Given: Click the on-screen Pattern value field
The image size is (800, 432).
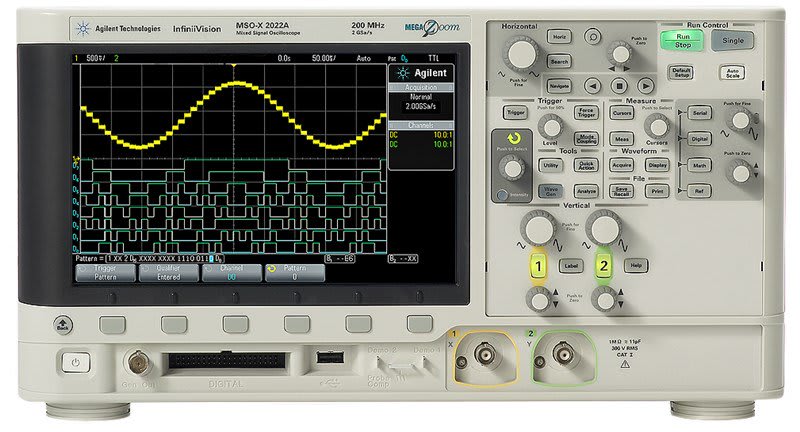Looking at the screenshot, I should (164, 259).
